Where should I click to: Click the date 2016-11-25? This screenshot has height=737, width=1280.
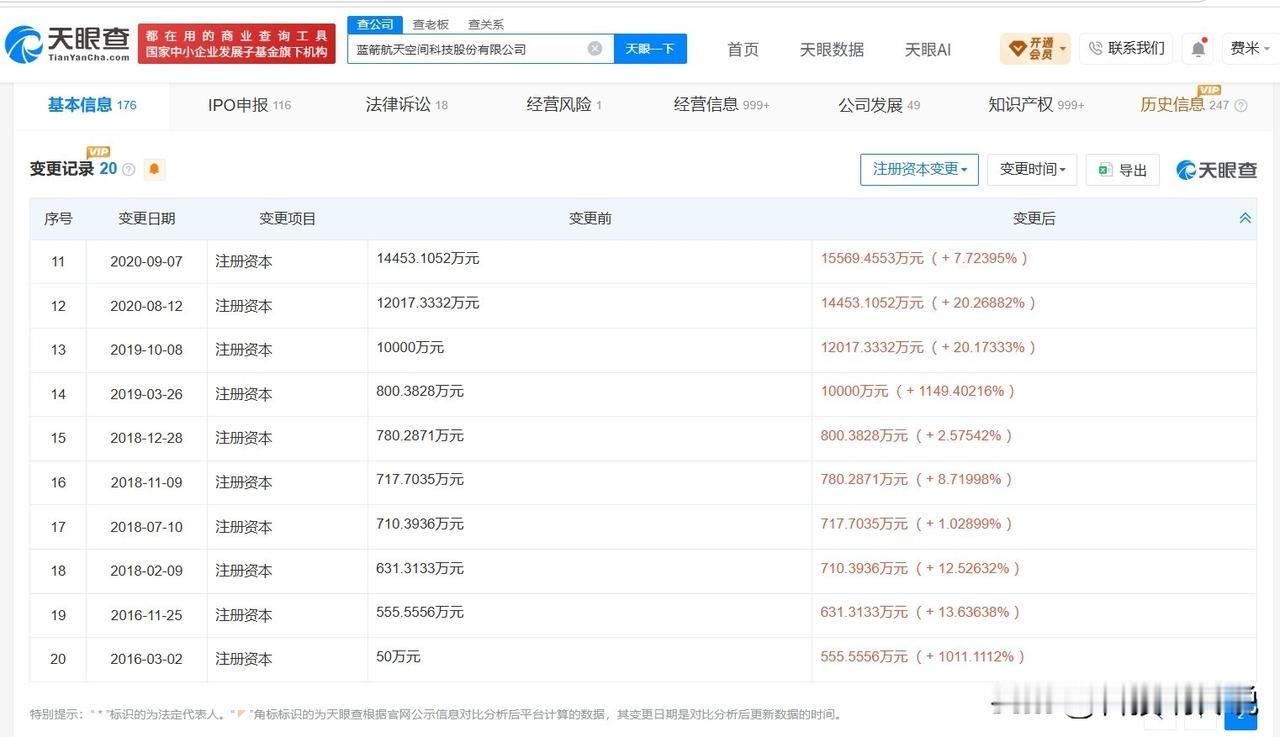click(x=147, y=615)
